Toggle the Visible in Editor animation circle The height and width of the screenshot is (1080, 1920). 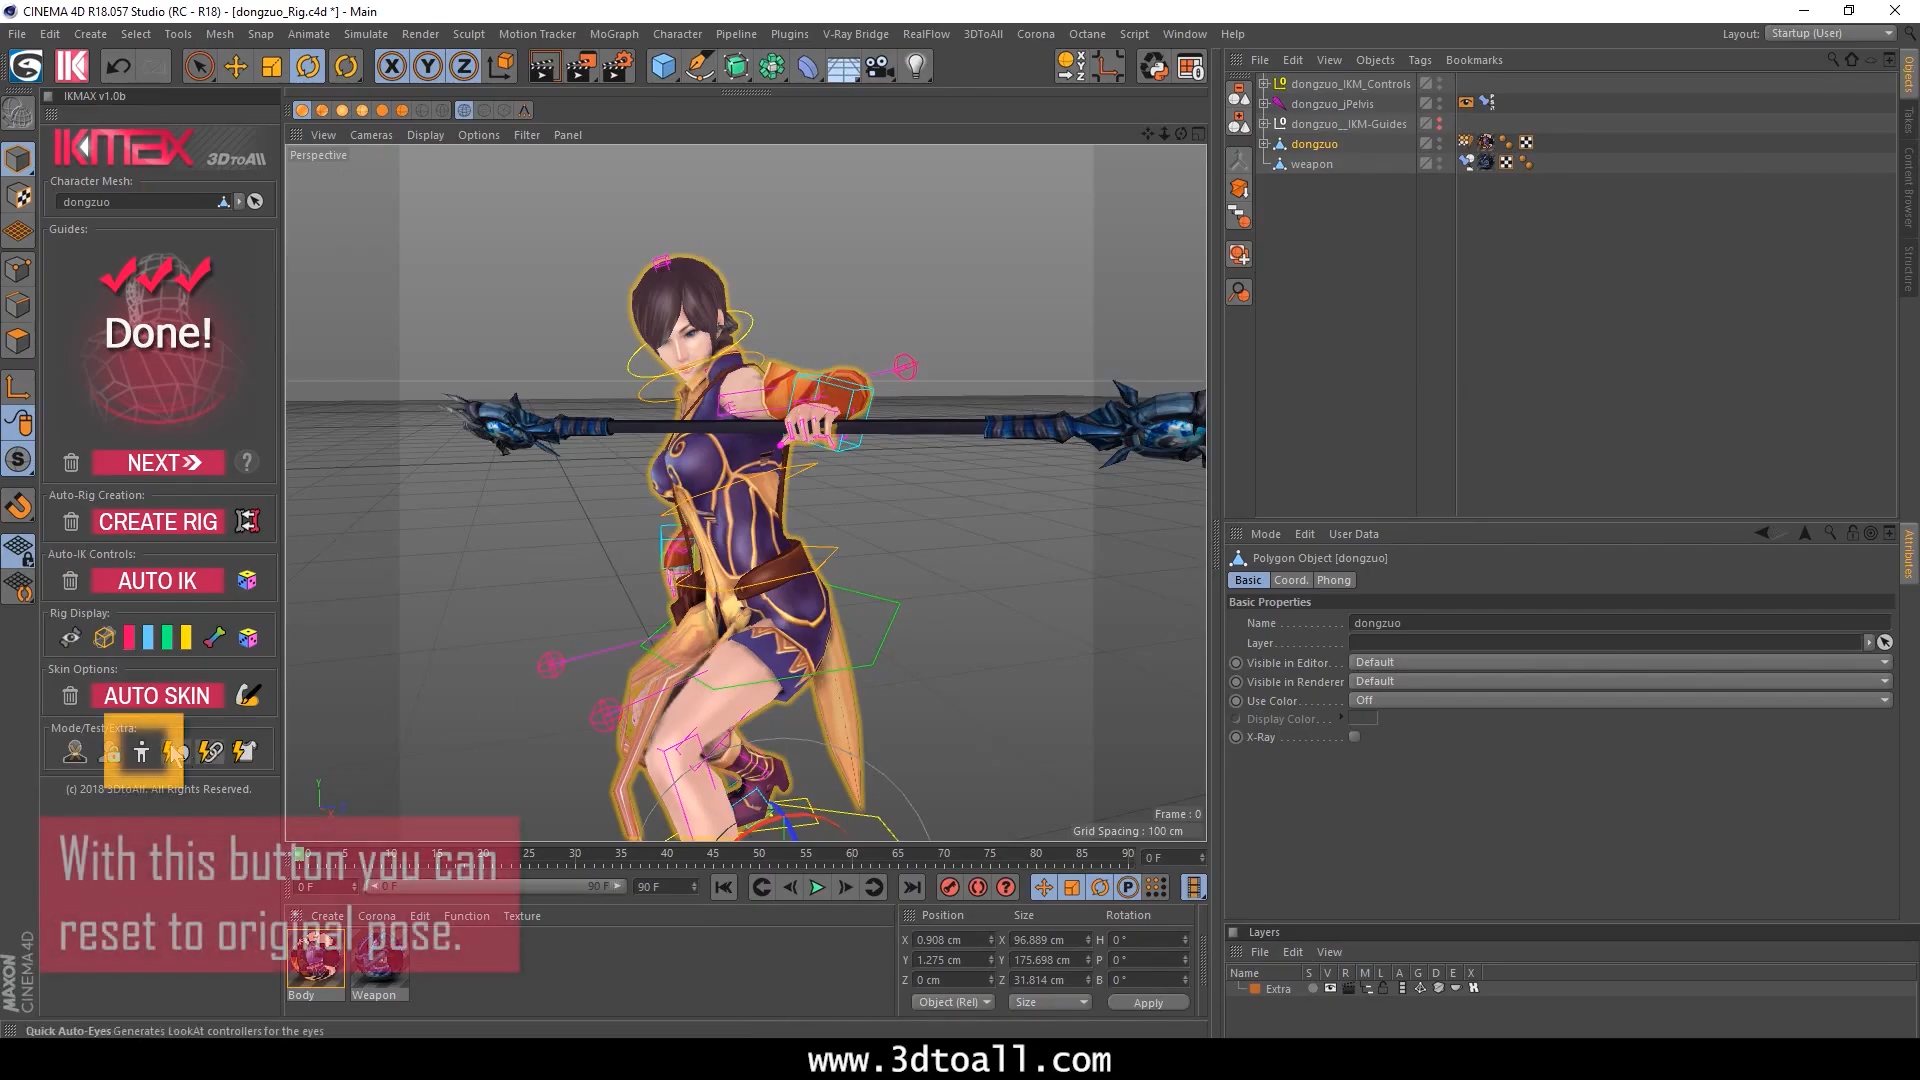pyautogui.click(x=1236, y=663)
